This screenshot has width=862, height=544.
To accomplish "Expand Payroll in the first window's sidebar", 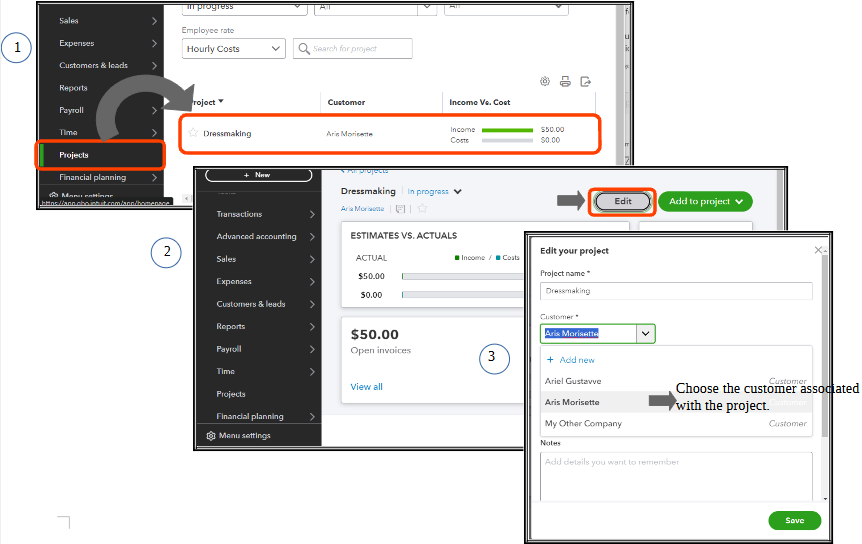I will (x=154, y=110).
